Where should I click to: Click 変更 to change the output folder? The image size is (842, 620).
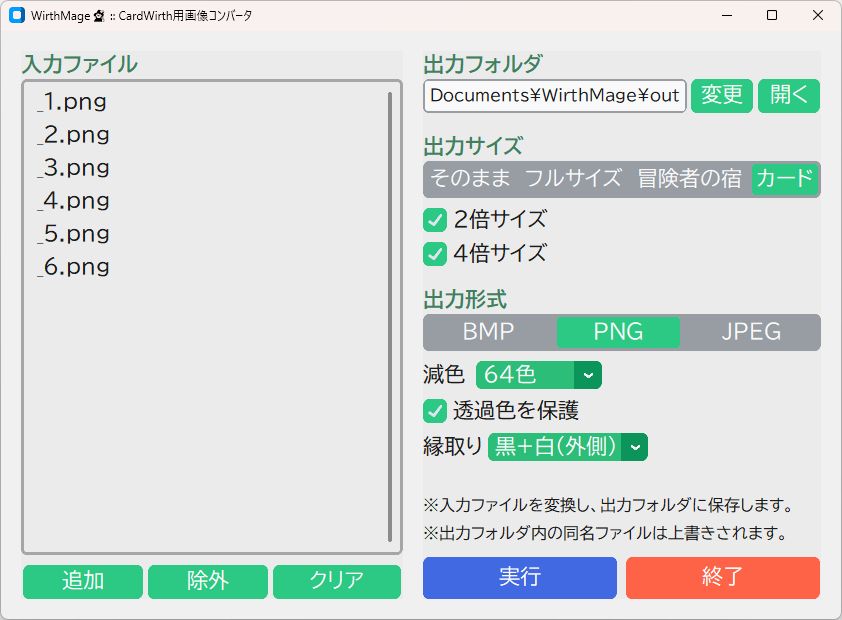721,96
